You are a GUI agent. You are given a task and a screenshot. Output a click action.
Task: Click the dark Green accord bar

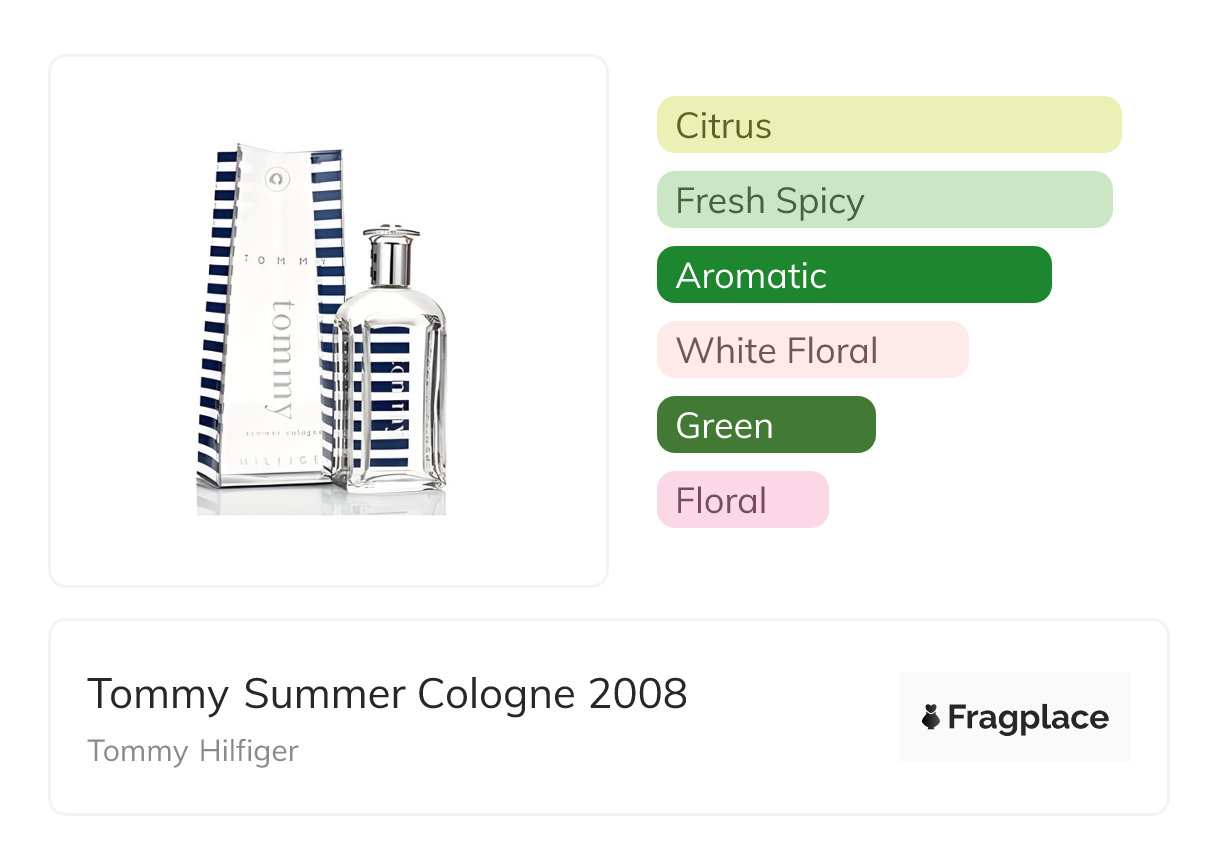(x=765, y=425)
